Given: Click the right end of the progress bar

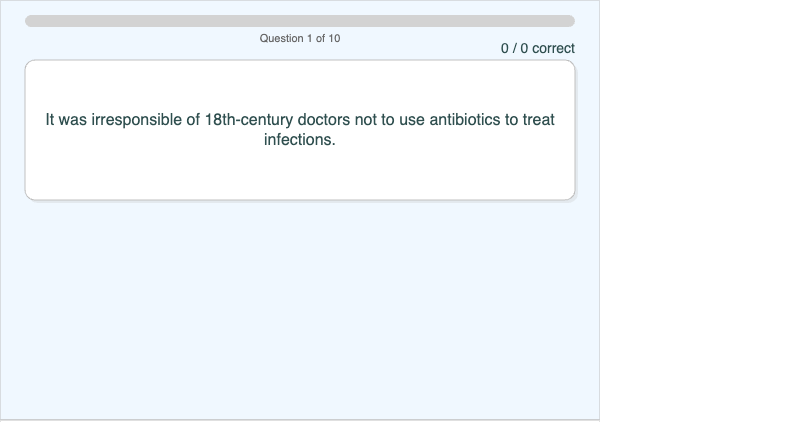Looking at the screenshot, I should pos(570,21).
